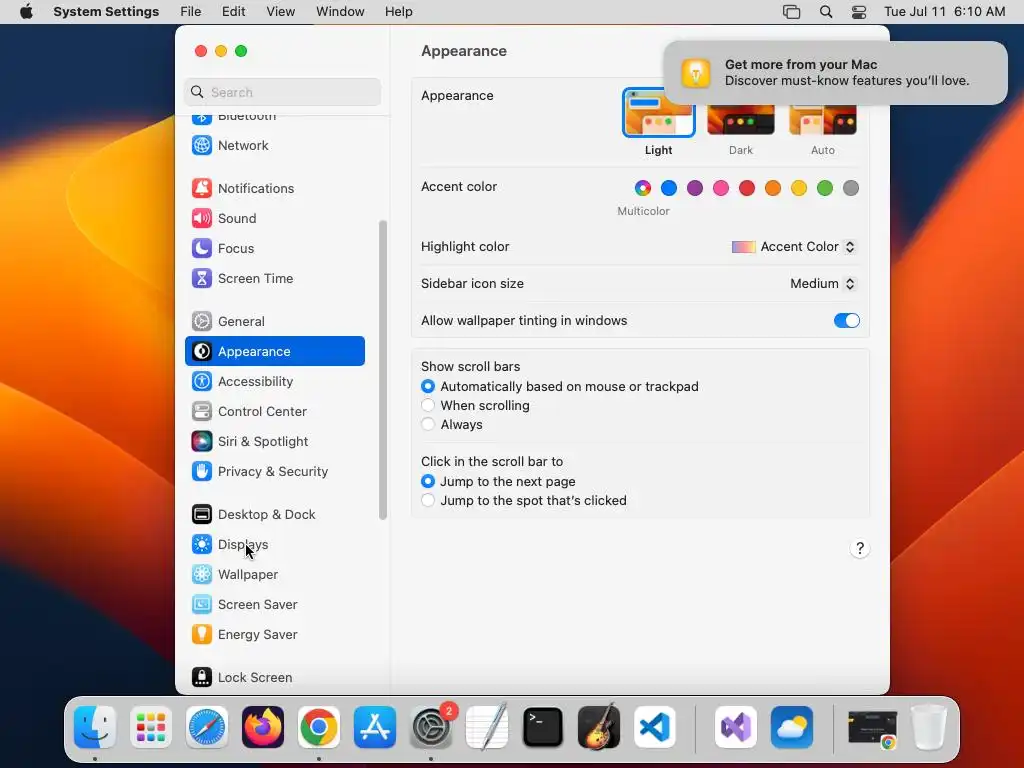Viewport: 1024px width, 768px height.
Task: Select the orange accent color
Action: point(773,188)
